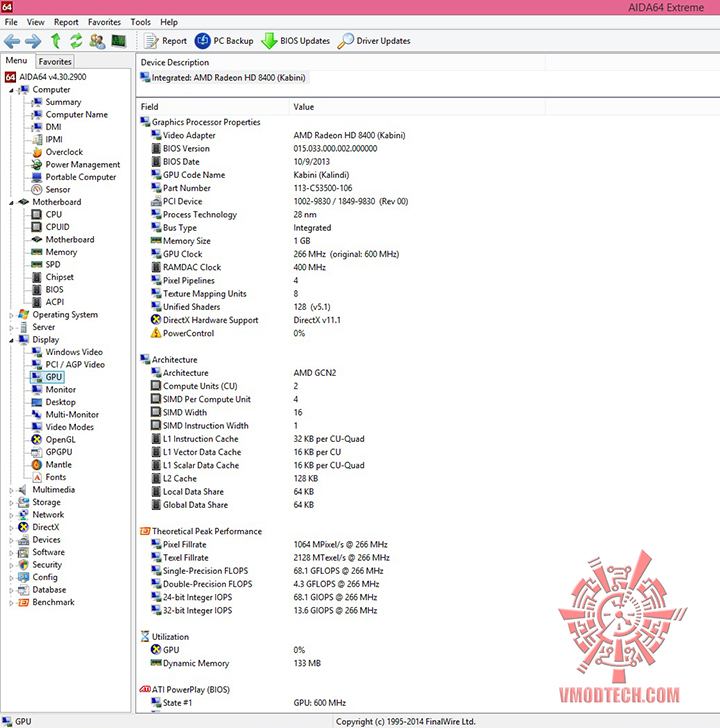Image resolution: width=720 pixels, height=728 pixels.
Task: Expand the Benchmark tree node
Action: click(11, 603)
